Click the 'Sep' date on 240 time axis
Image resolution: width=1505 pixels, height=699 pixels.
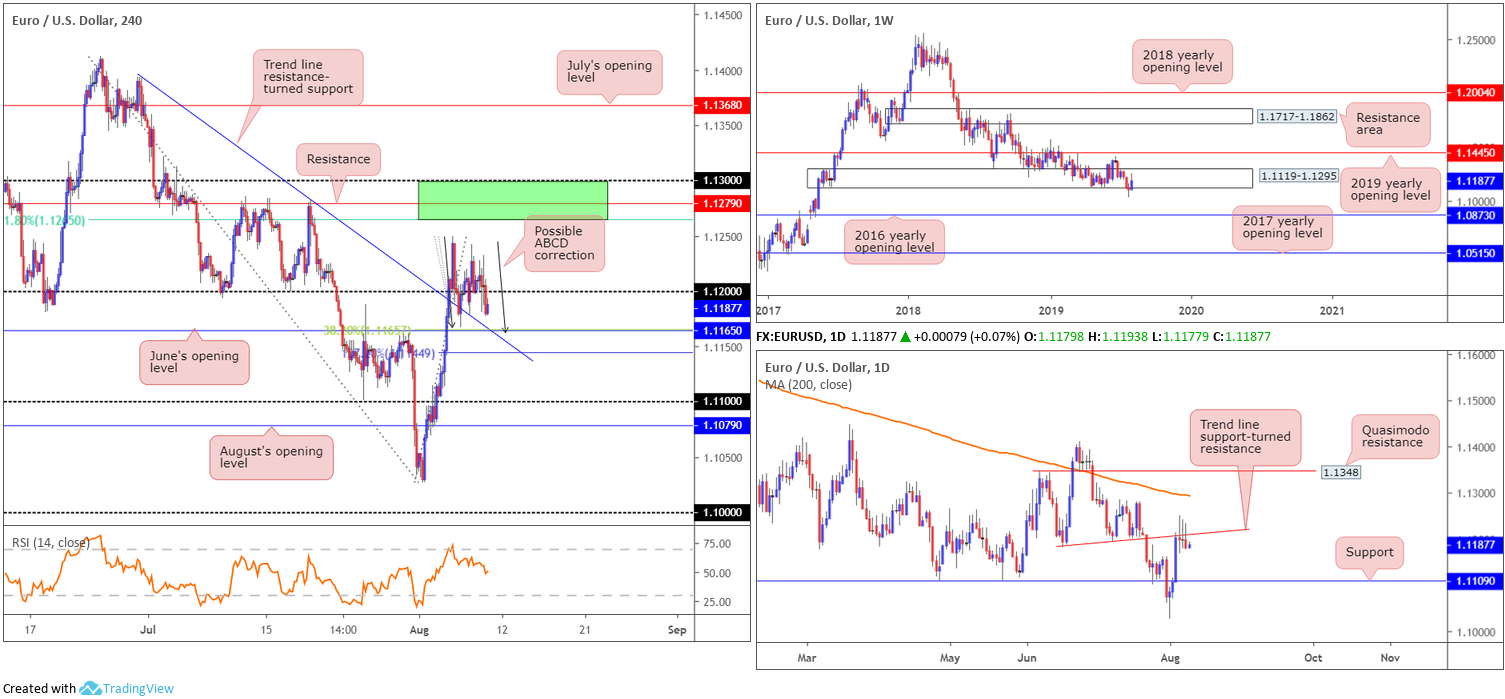pyautogui.click(x=677, y=631)
